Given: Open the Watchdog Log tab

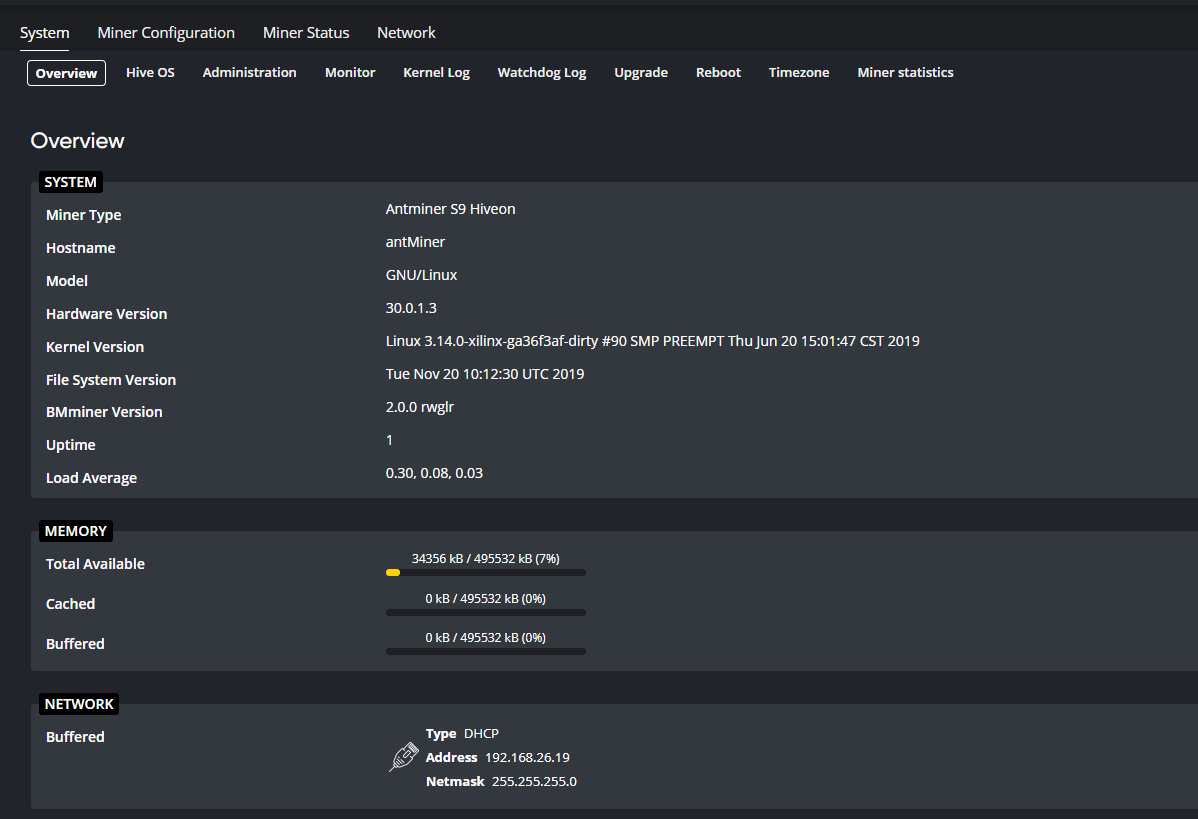Looking at the screenshot, I should 541,72.
